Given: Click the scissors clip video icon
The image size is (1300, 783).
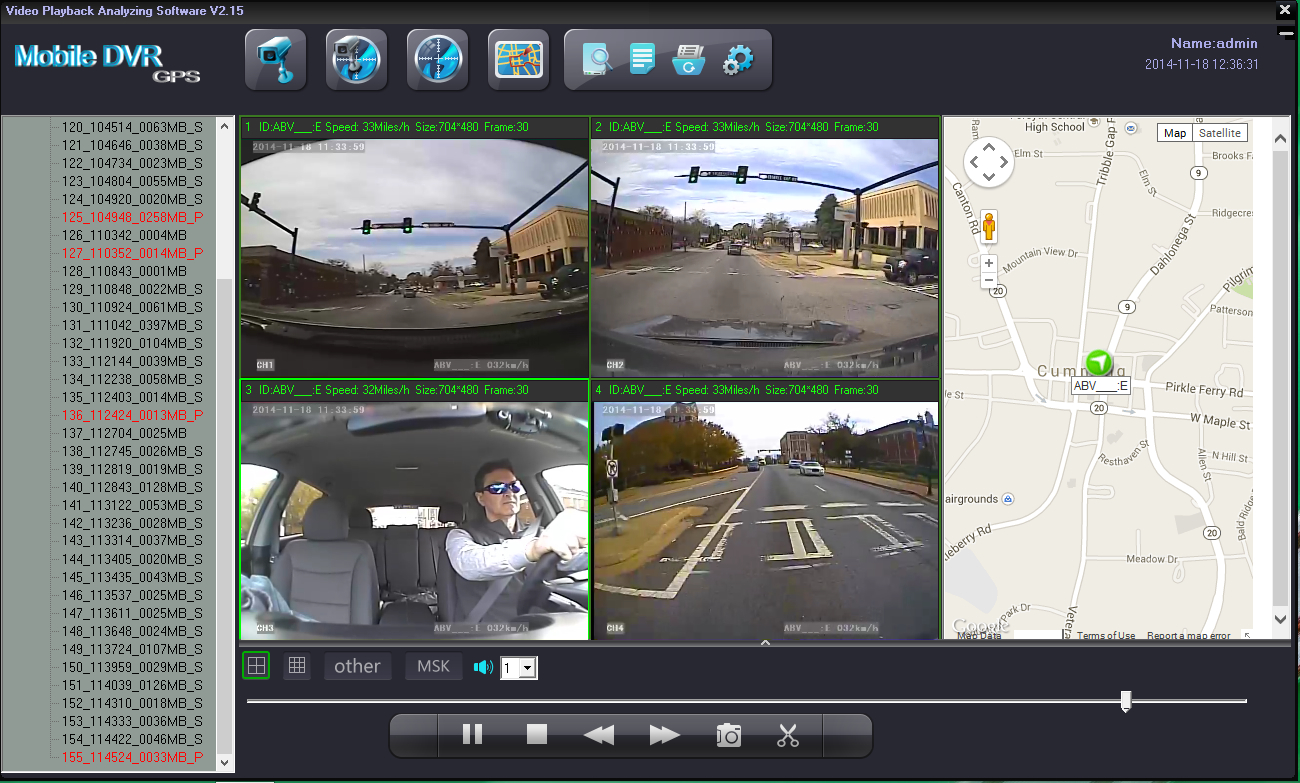Looking at the screenshot, I should [x=788, y=735].
